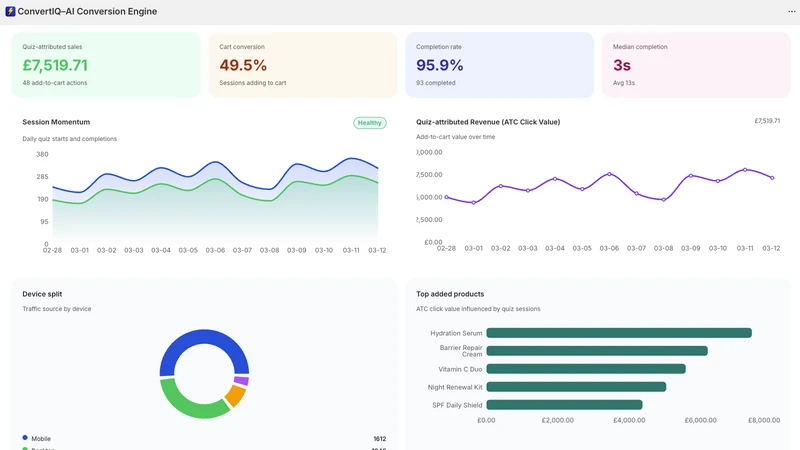Screen dimensions: 800x450
Task: Open the Quiz-attributed sales card
Action: pyautogui.click(x=106, y=65)
